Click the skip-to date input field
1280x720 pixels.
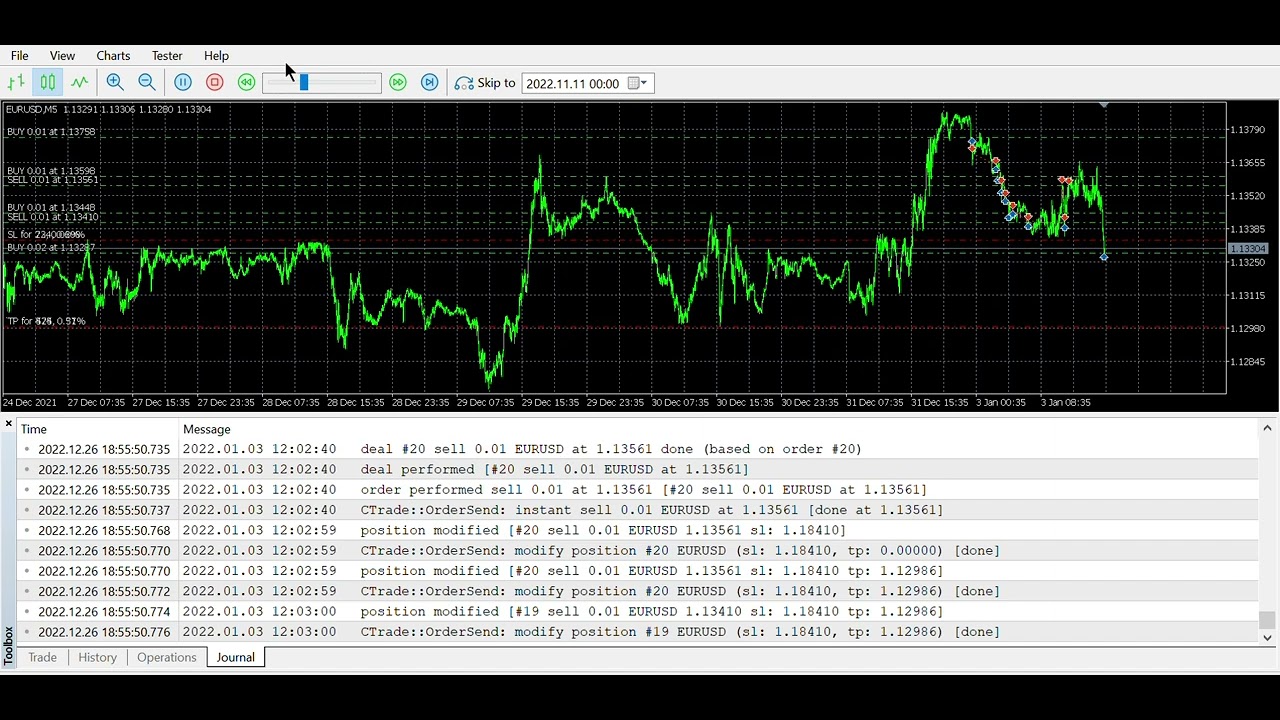[573, 83]
